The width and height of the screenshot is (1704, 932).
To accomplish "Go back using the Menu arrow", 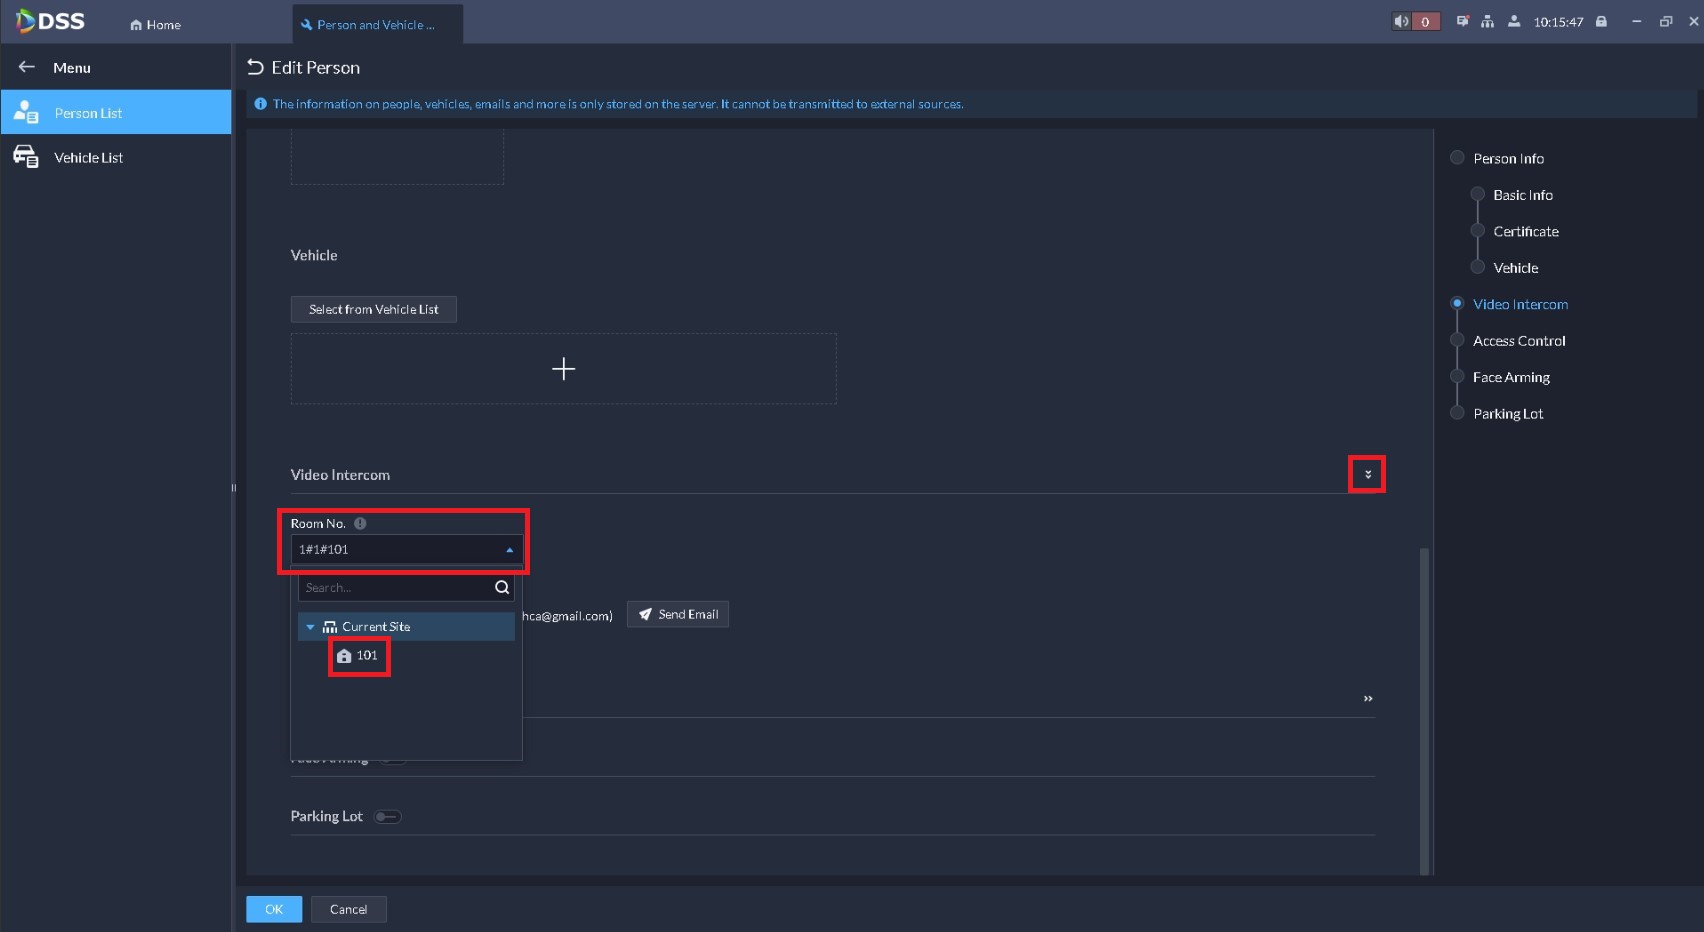I will [x=27, y=67].
